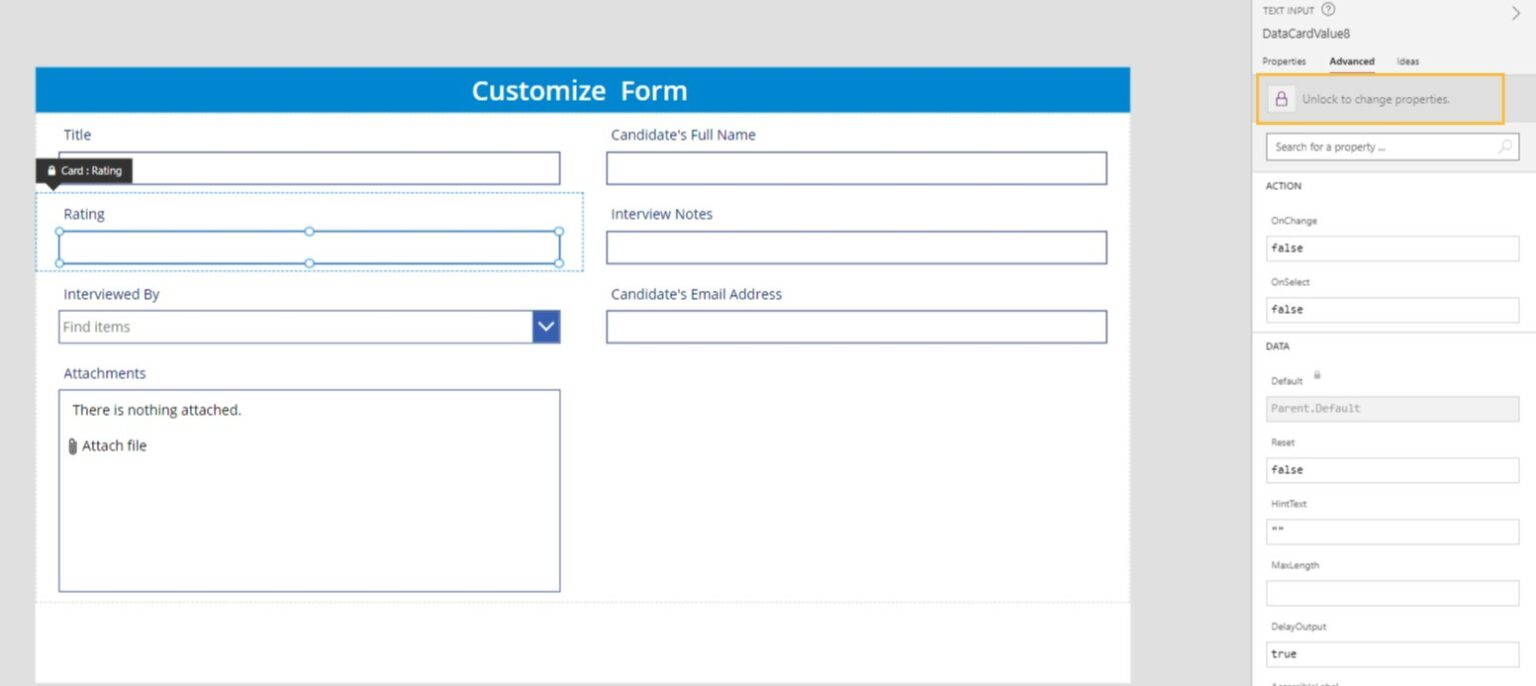Click the magnifier icon in property search
This screenshot has height=686, width=1536.
(1506, 146)
